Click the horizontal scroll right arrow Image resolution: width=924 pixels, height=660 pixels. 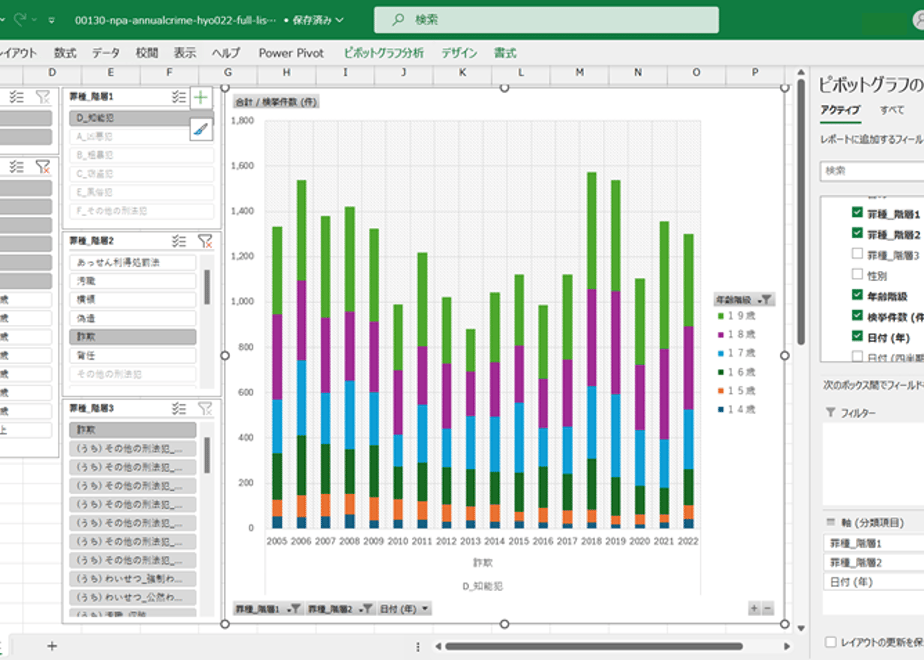pos(787,646)
